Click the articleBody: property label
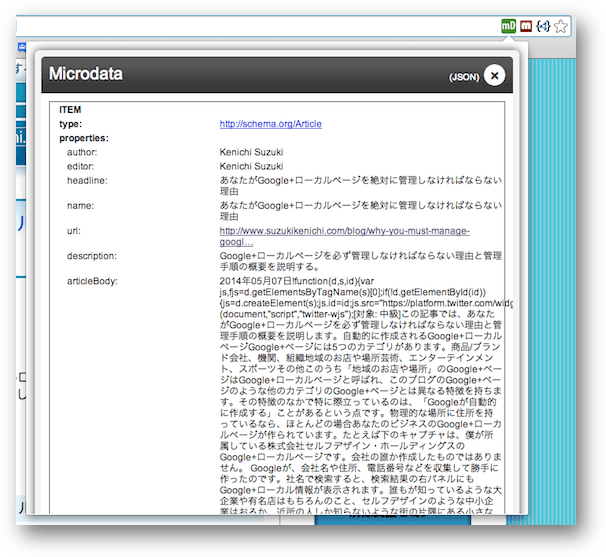 (x=92, y=281)
